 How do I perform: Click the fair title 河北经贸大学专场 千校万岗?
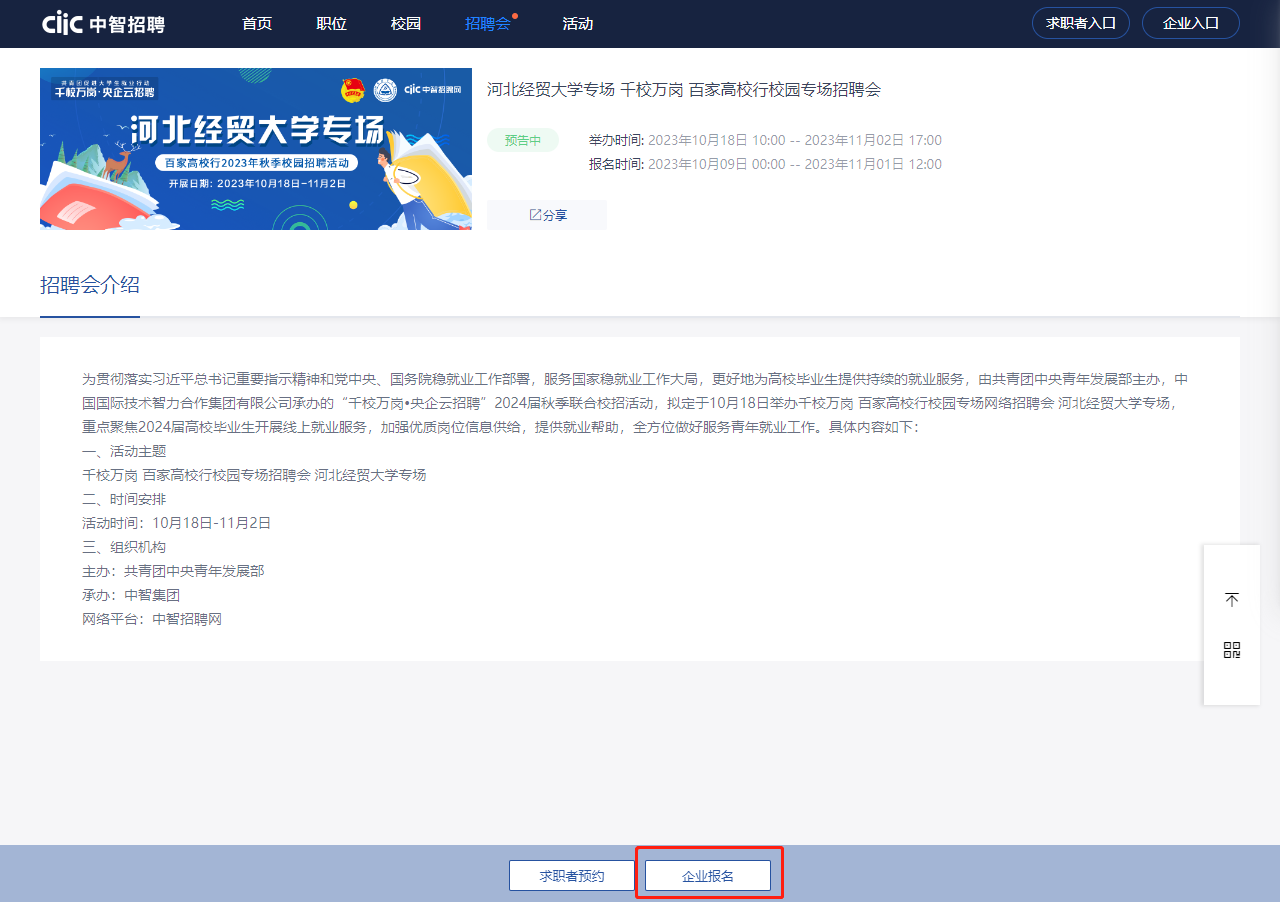684,90
